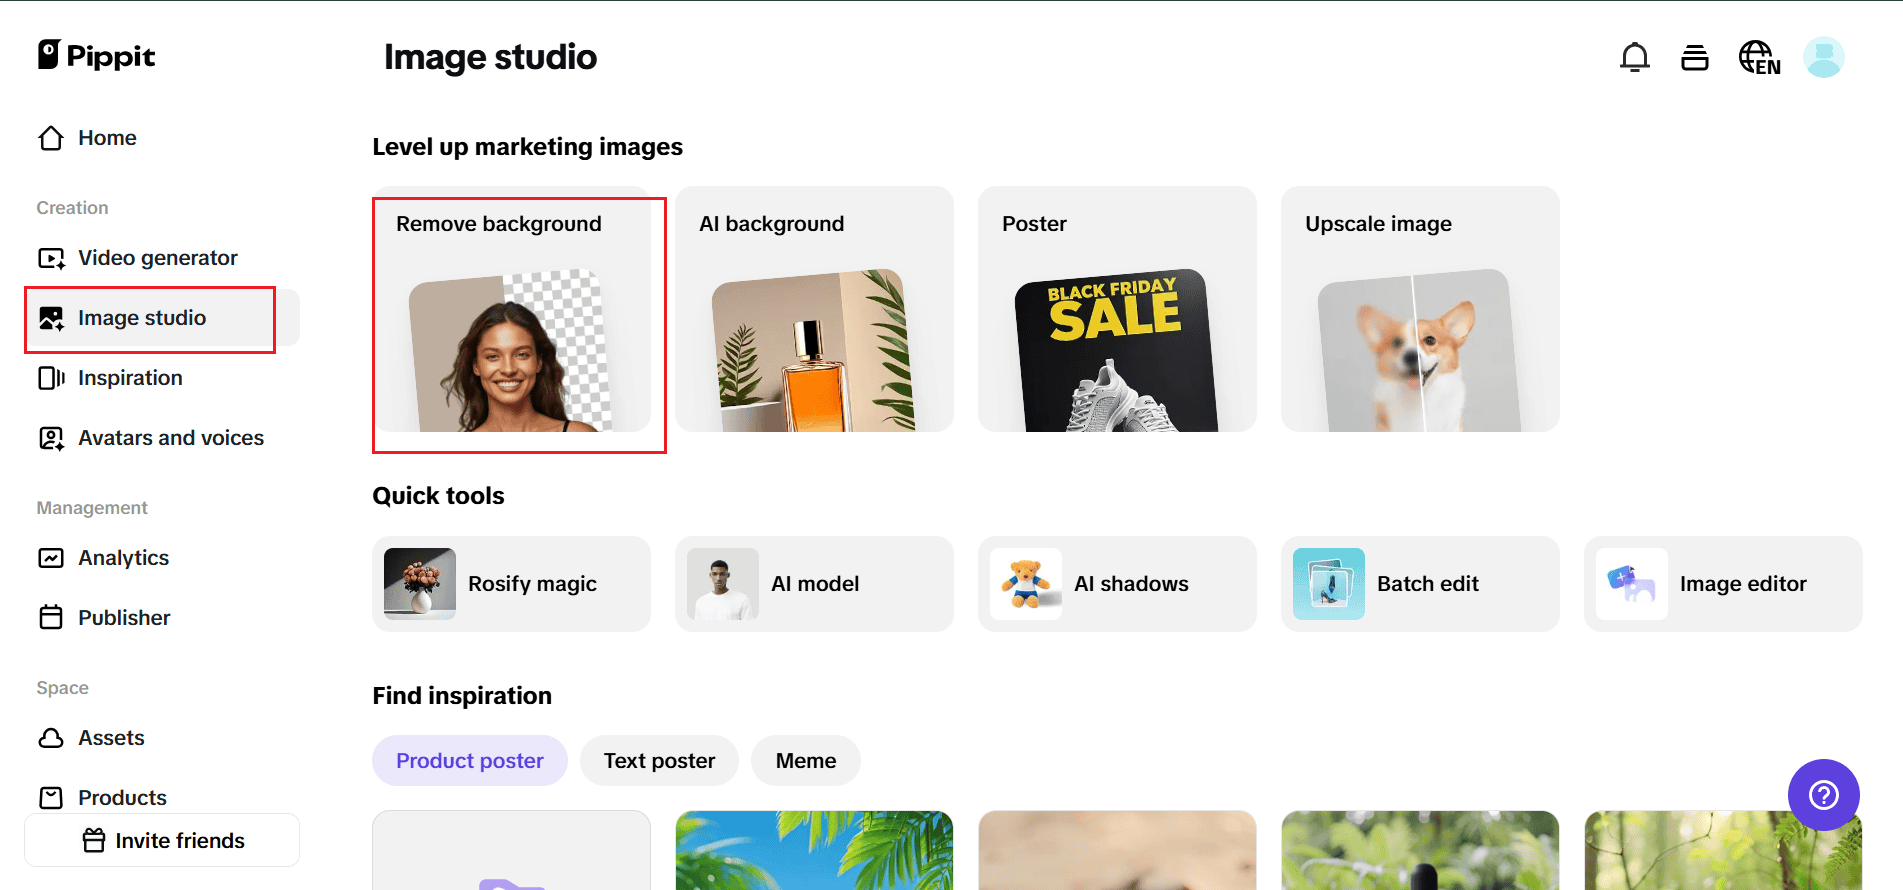
Task: Click the Products box icon
Action: pyautogui.click(x=51, y=798)
